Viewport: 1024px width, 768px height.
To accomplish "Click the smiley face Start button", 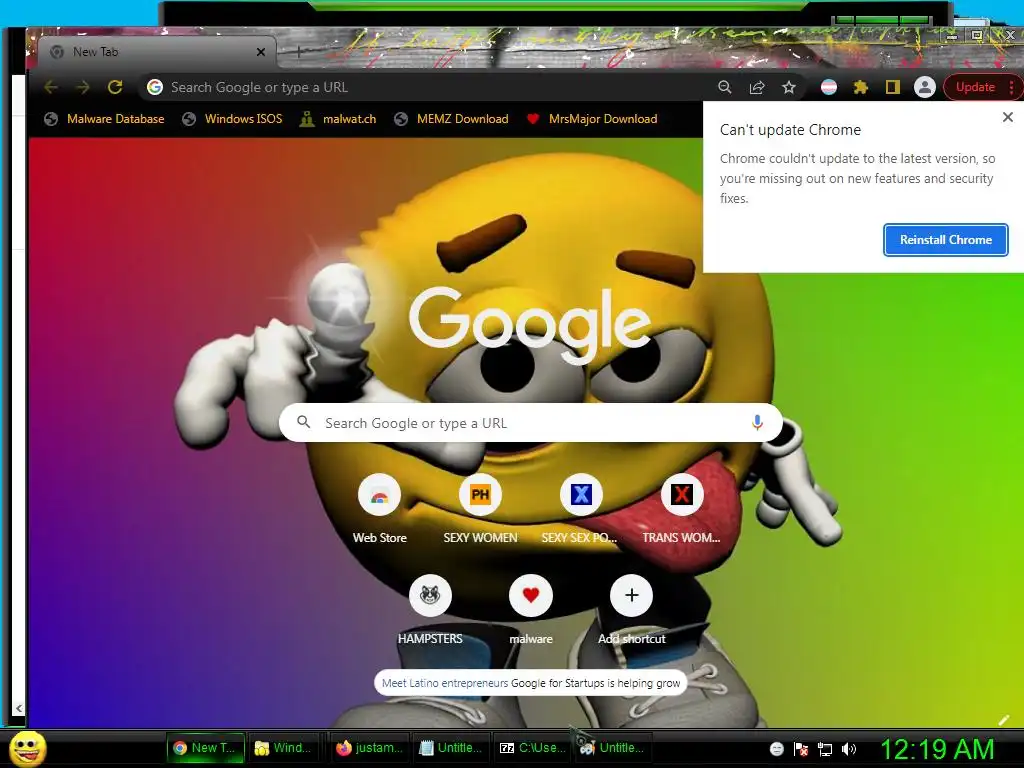I will click(x=27, y=748).
